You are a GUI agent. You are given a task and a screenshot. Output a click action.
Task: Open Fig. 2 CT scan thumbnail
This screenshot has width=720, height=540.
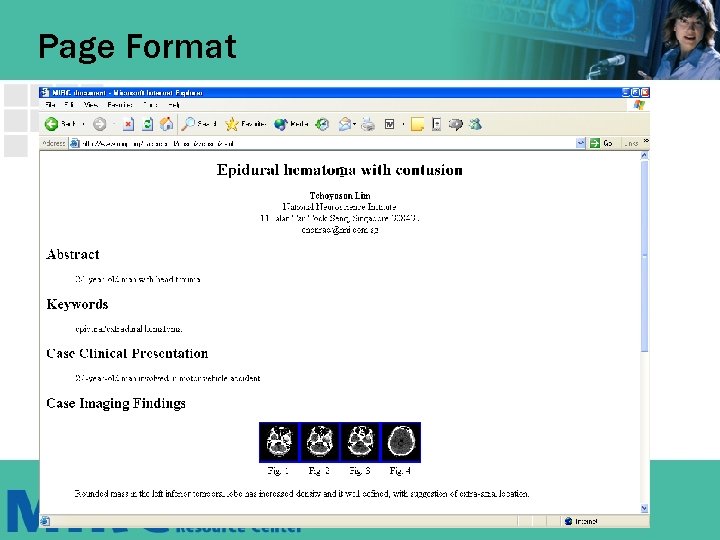pos(320,442)
